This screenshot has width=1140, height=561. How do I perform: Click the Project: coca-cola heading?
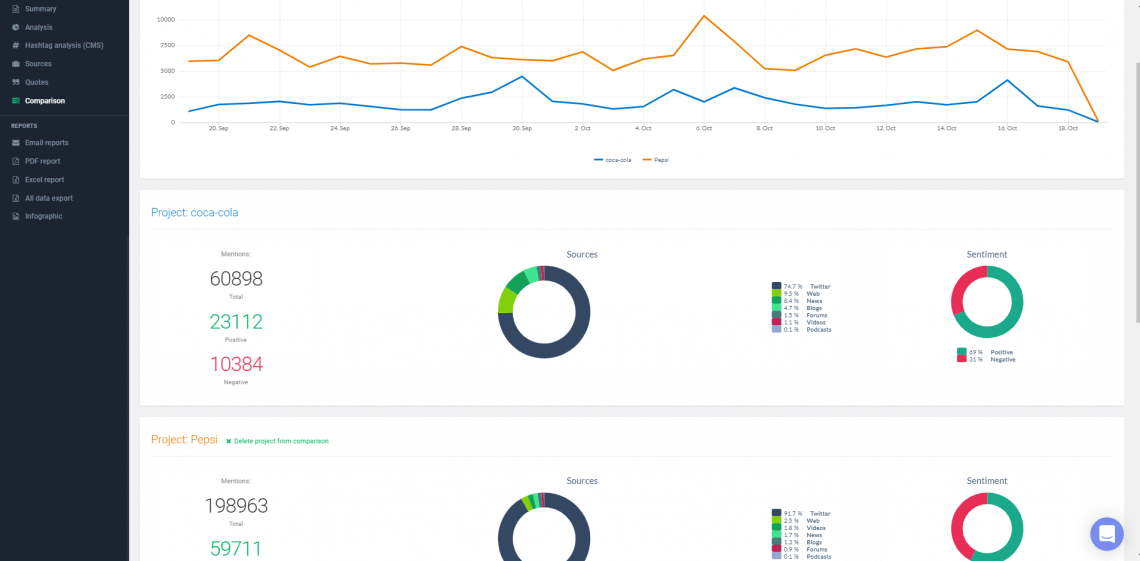(x=194, y=212)
